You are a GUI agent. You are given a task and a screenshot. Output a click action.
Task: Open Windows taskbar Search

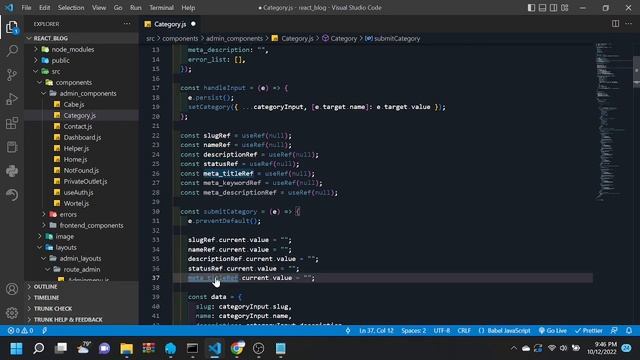point(39,348)
